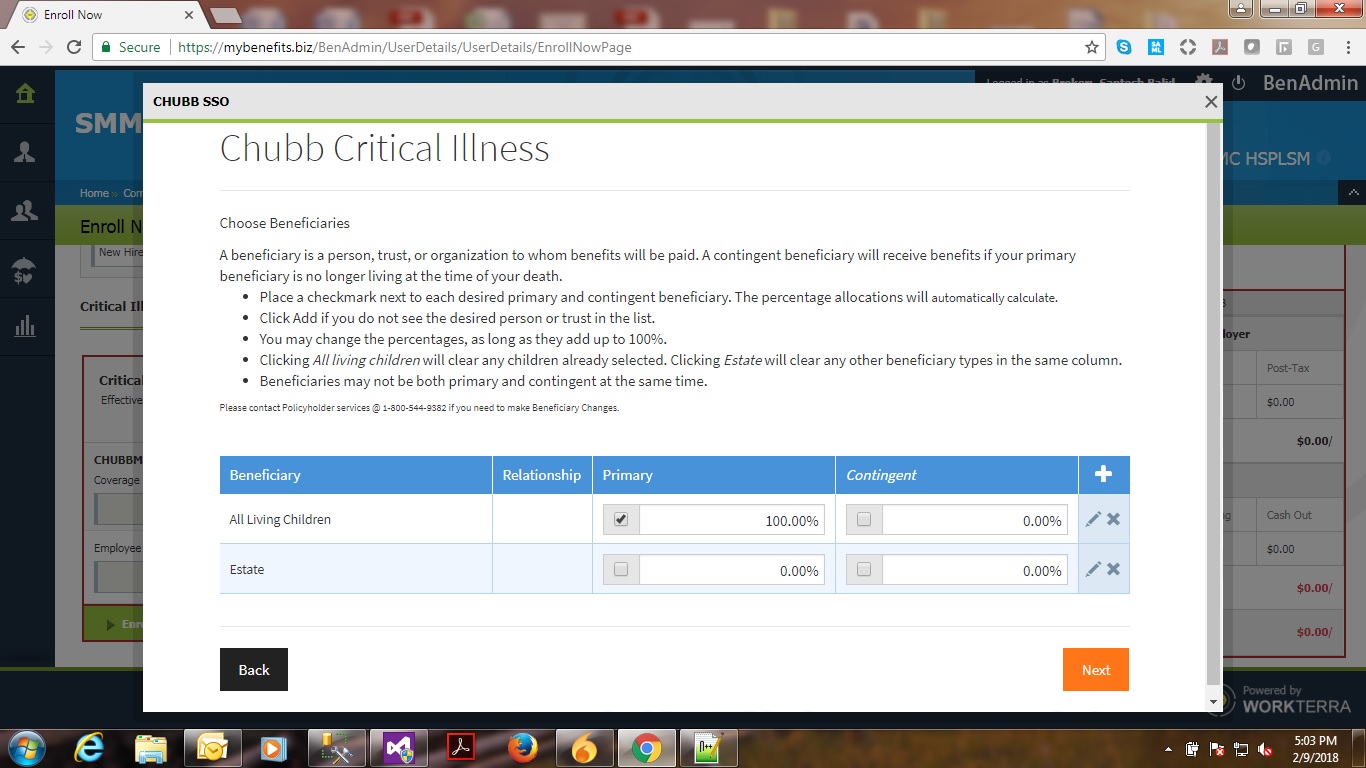Click the muted volume tray icon
Viewport: 1366px width, 768px height.
coord(1265,748)
